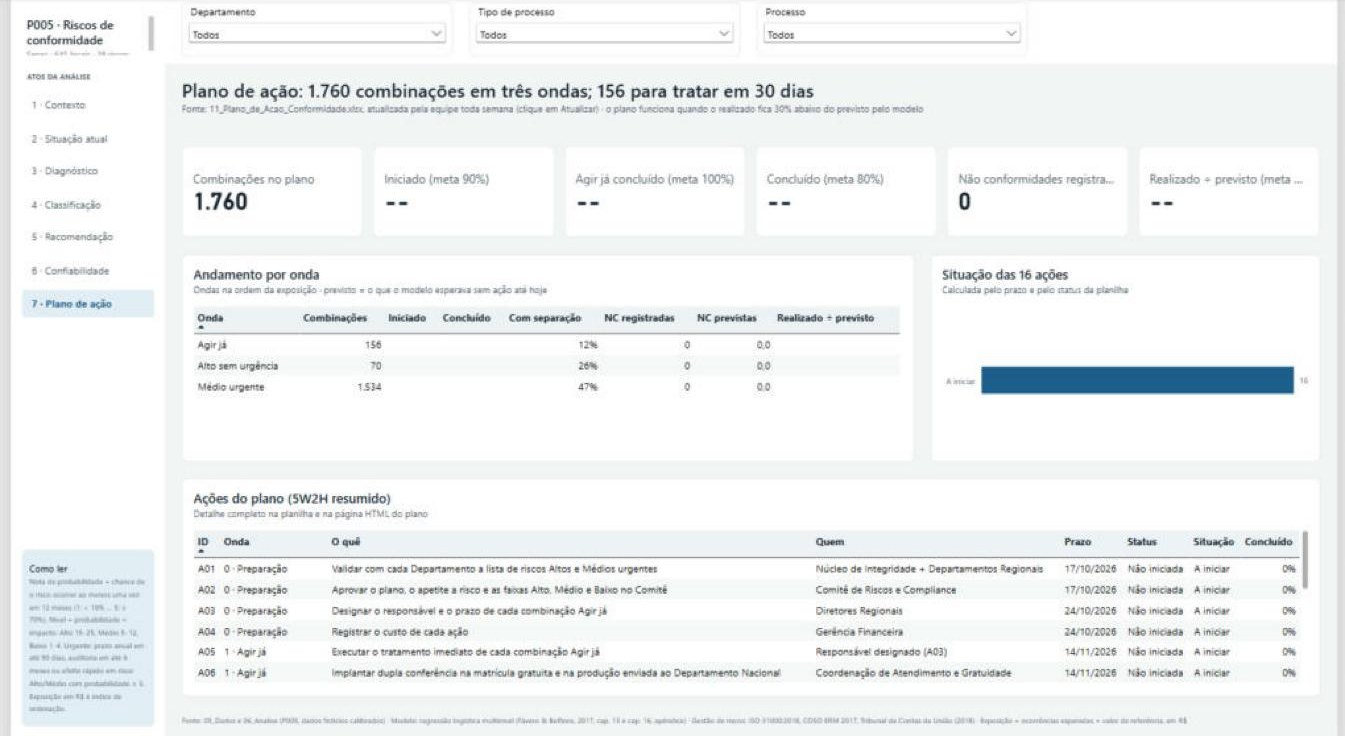Click the Comitê de Riscos e Compliance cell
This screenshot has height=736, width=1345.
click(x=886, y=590)
